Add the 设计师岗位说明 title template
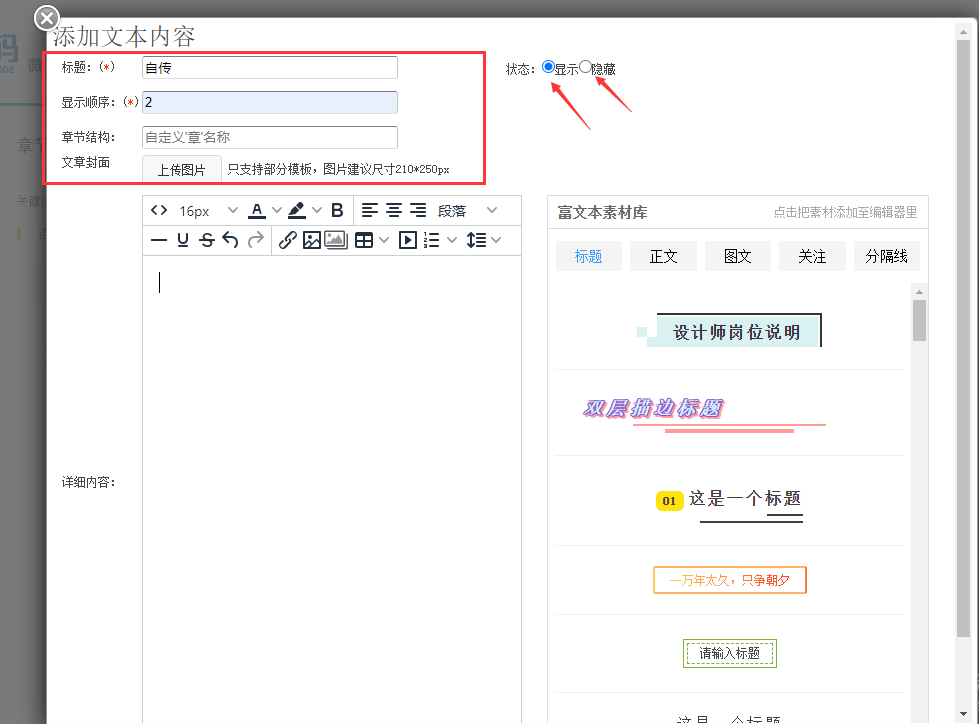 tap(736, 332)
